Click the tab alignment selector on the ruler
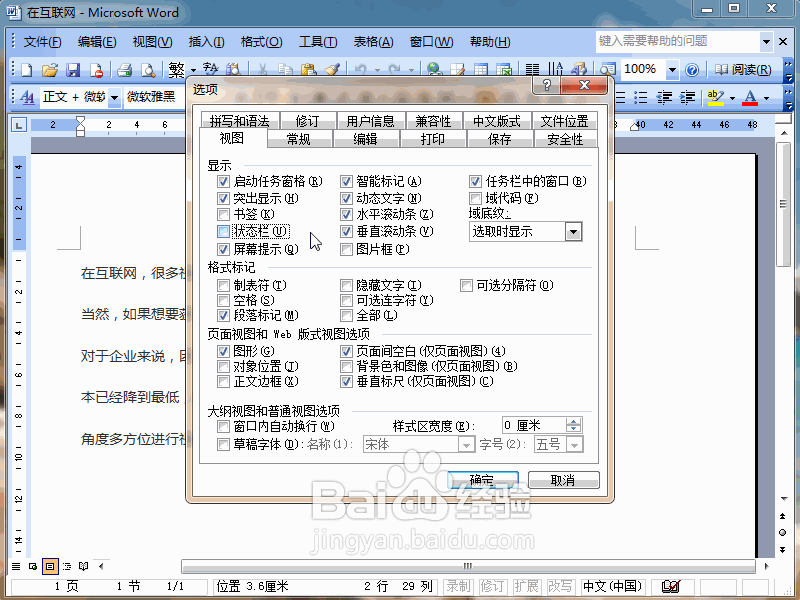800x600 pixels. 18,124
